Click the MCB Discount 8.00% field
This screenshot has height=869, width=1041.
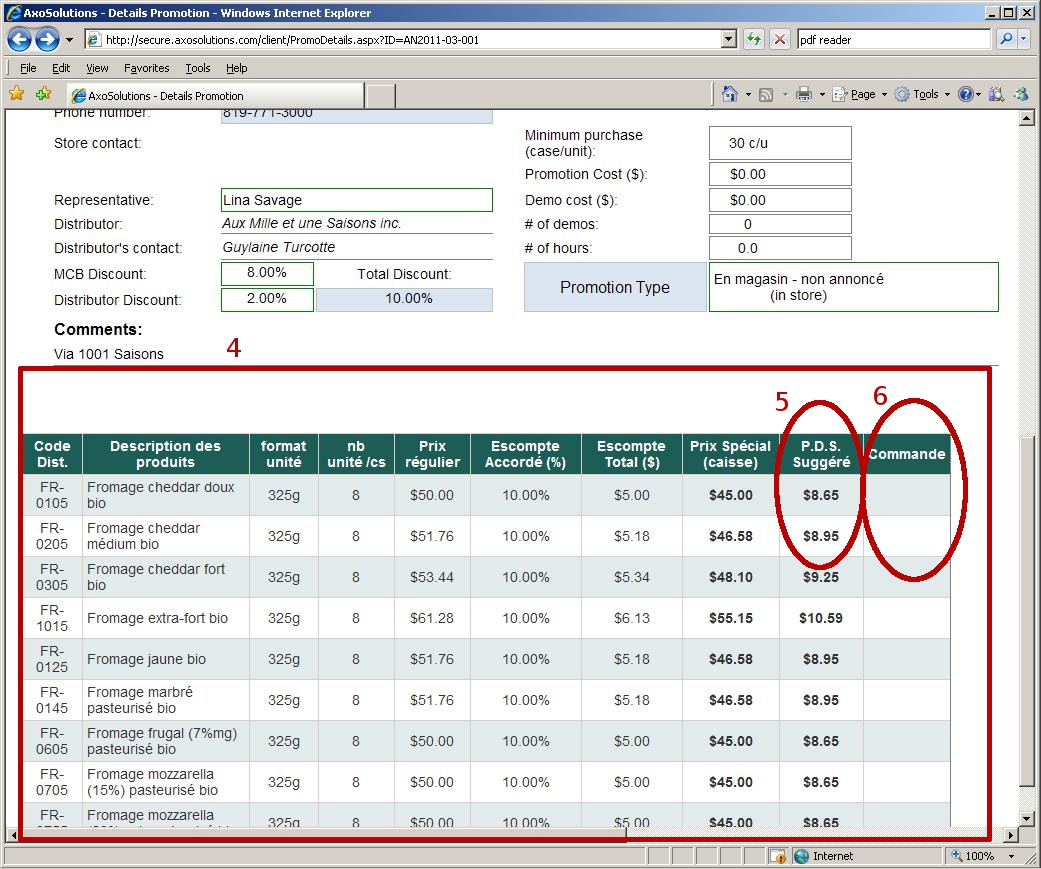[267, 273]
